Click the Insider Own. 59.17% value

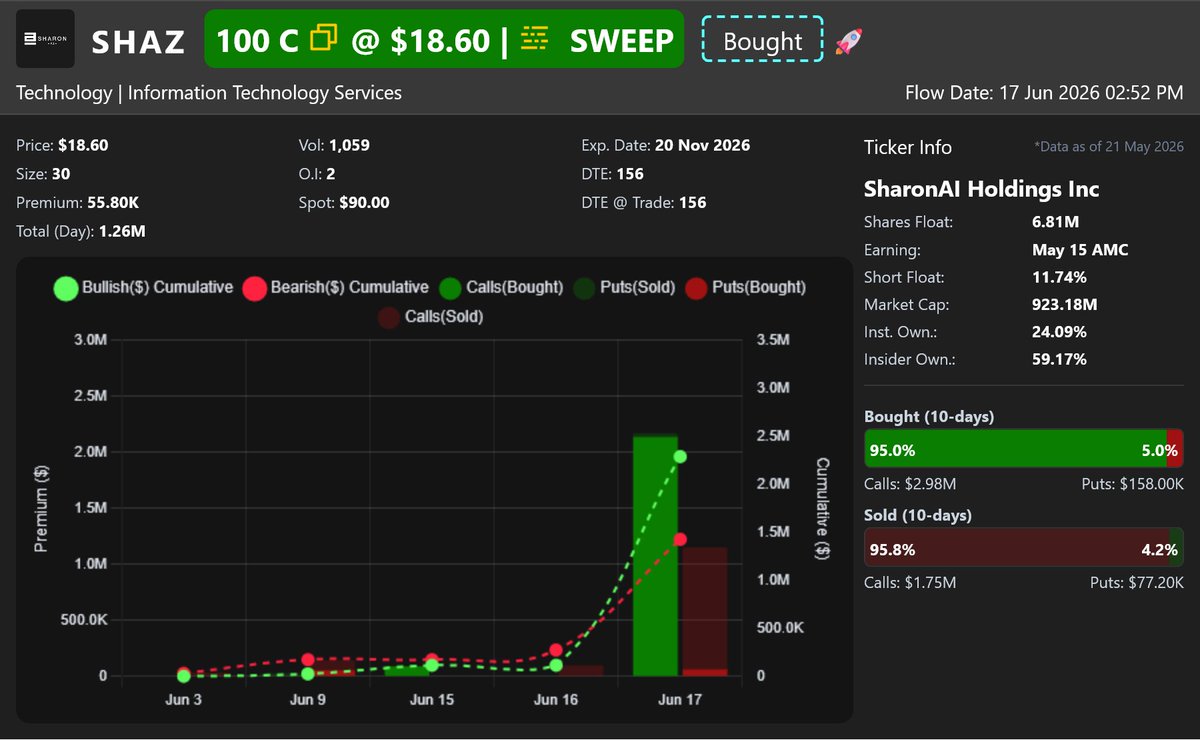point(1059,359)
